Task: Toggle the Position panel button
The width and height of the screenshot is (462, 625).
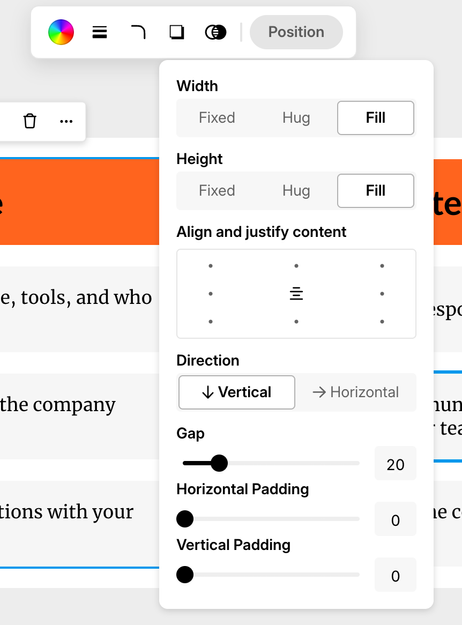Action: coord(296,32)
